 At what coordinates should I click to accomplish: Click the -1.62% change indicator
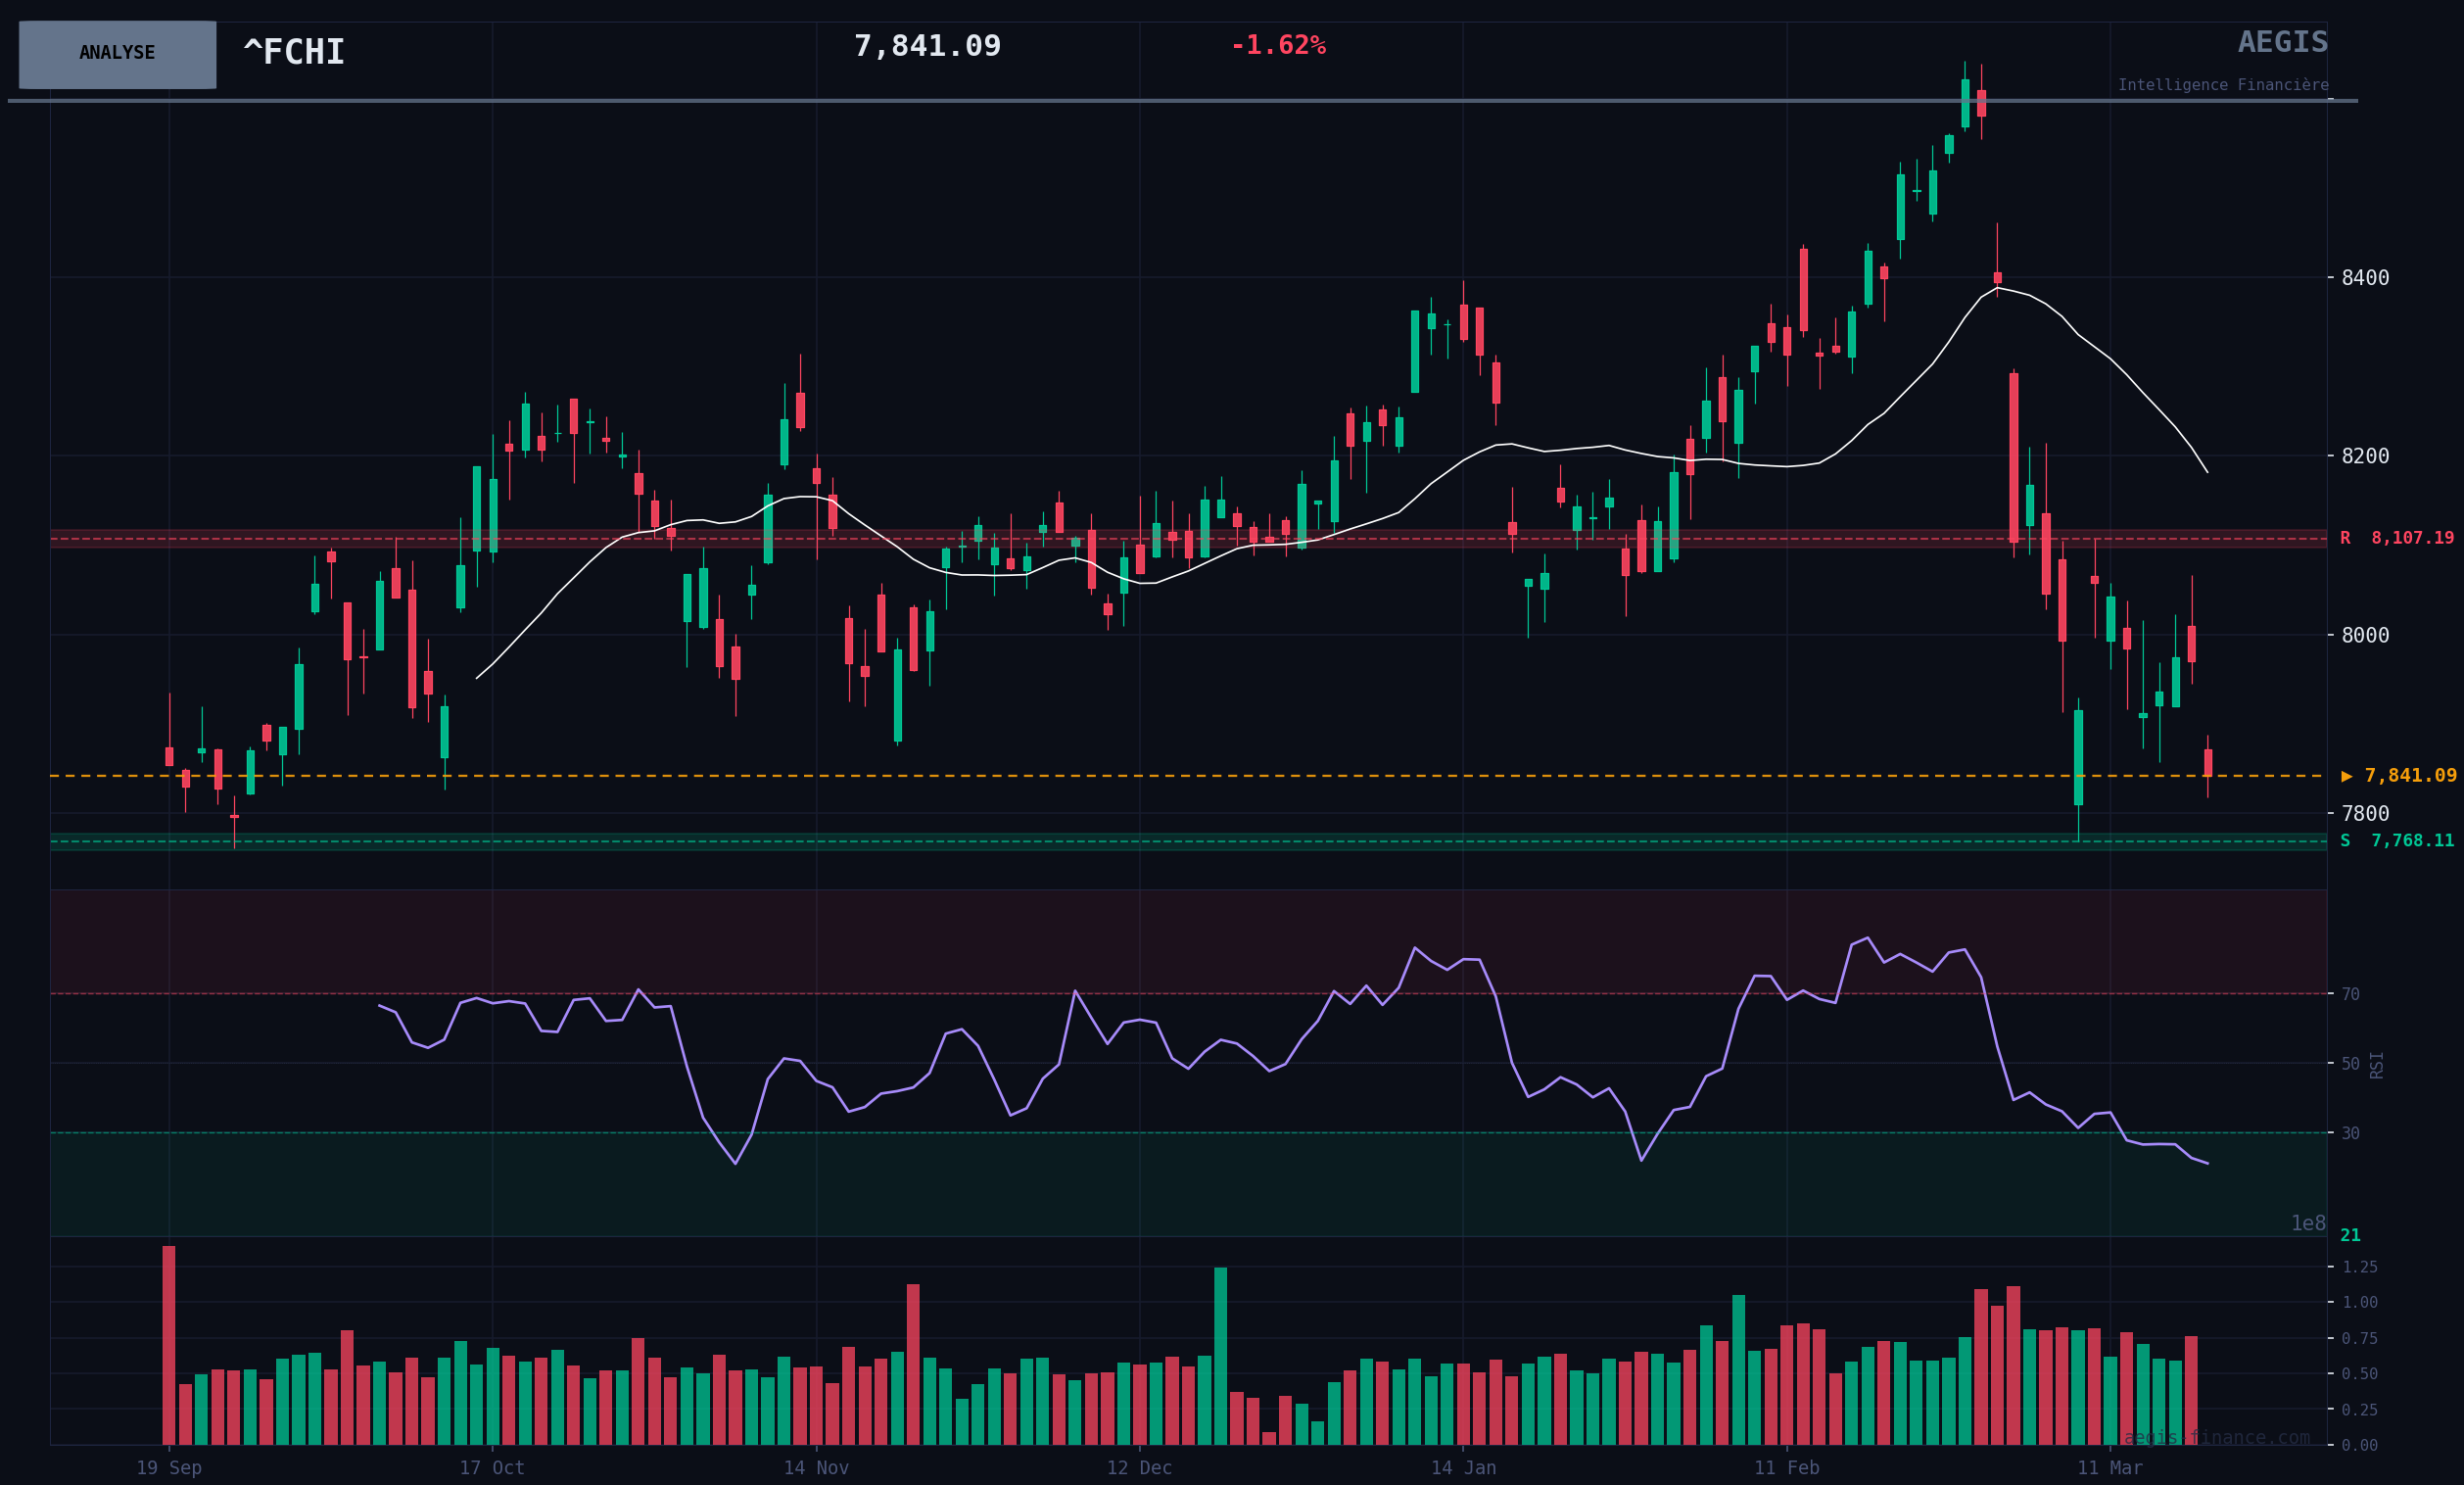pyautogui.click(x=1277, y=46)
